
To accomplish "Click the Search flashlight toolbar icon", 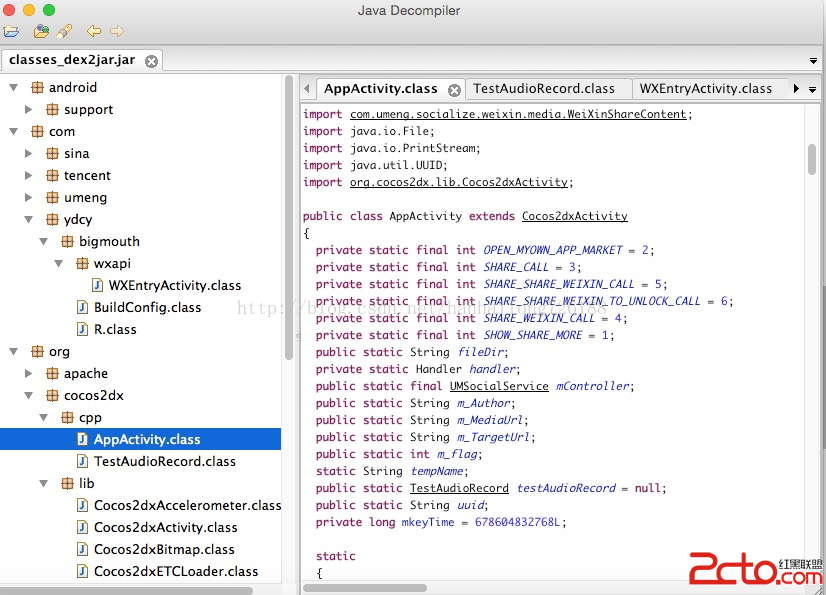I will click(64, 32).
